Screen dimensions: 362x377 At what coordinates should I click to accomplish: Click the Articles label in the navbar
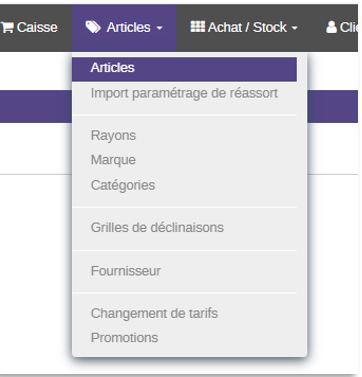coord(128,27)
